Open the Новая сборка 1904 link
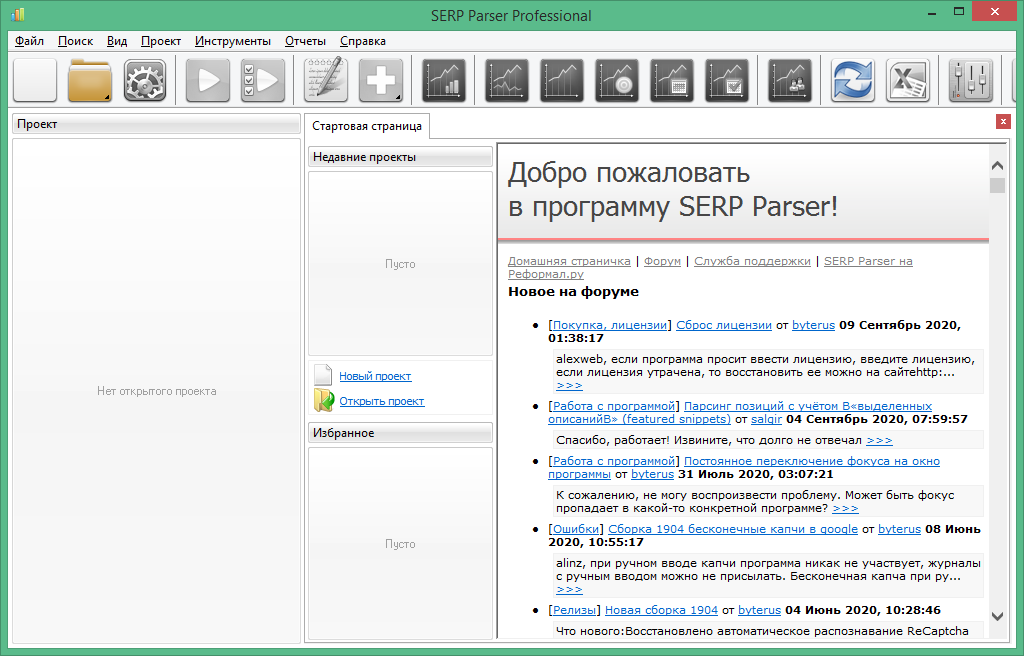The image size is (1024, 656). [x=661, y=610]
